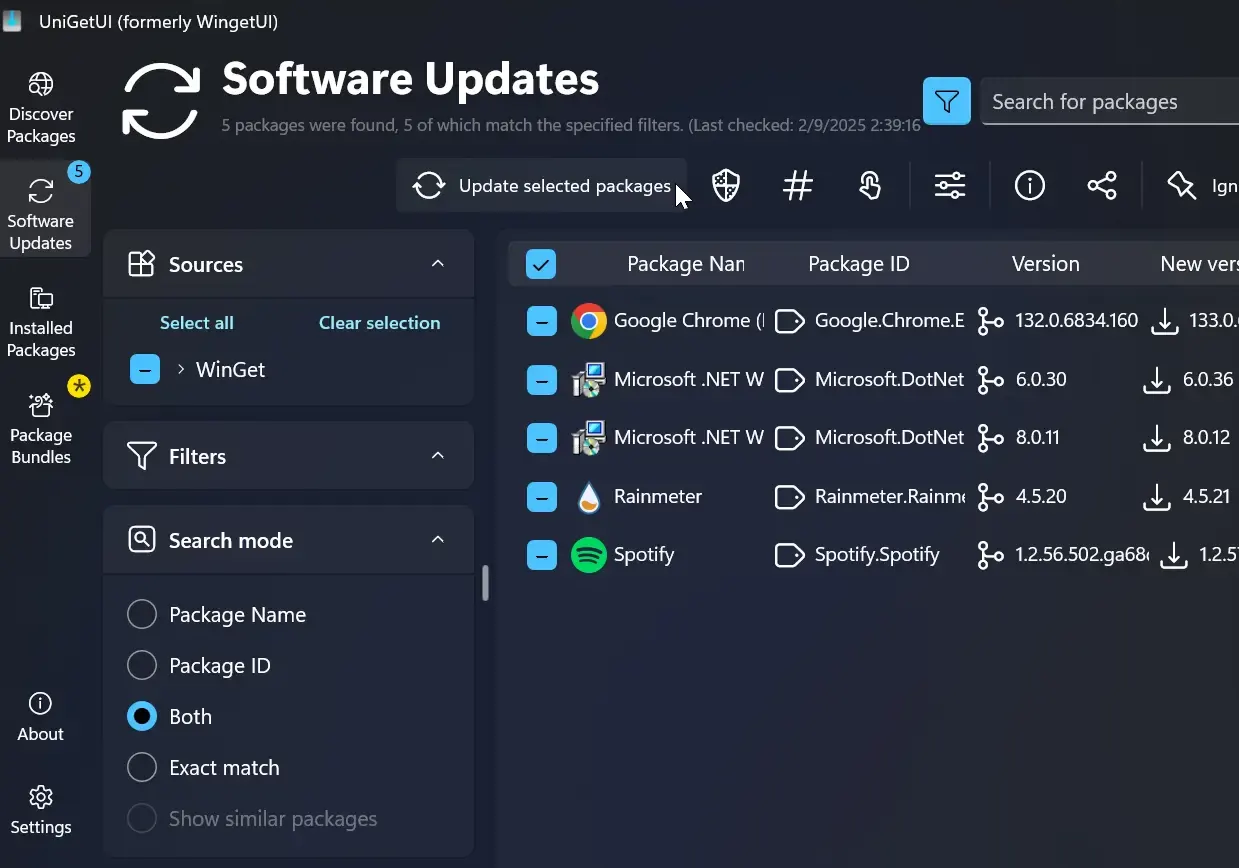Select the Exact match radio button

142,767
